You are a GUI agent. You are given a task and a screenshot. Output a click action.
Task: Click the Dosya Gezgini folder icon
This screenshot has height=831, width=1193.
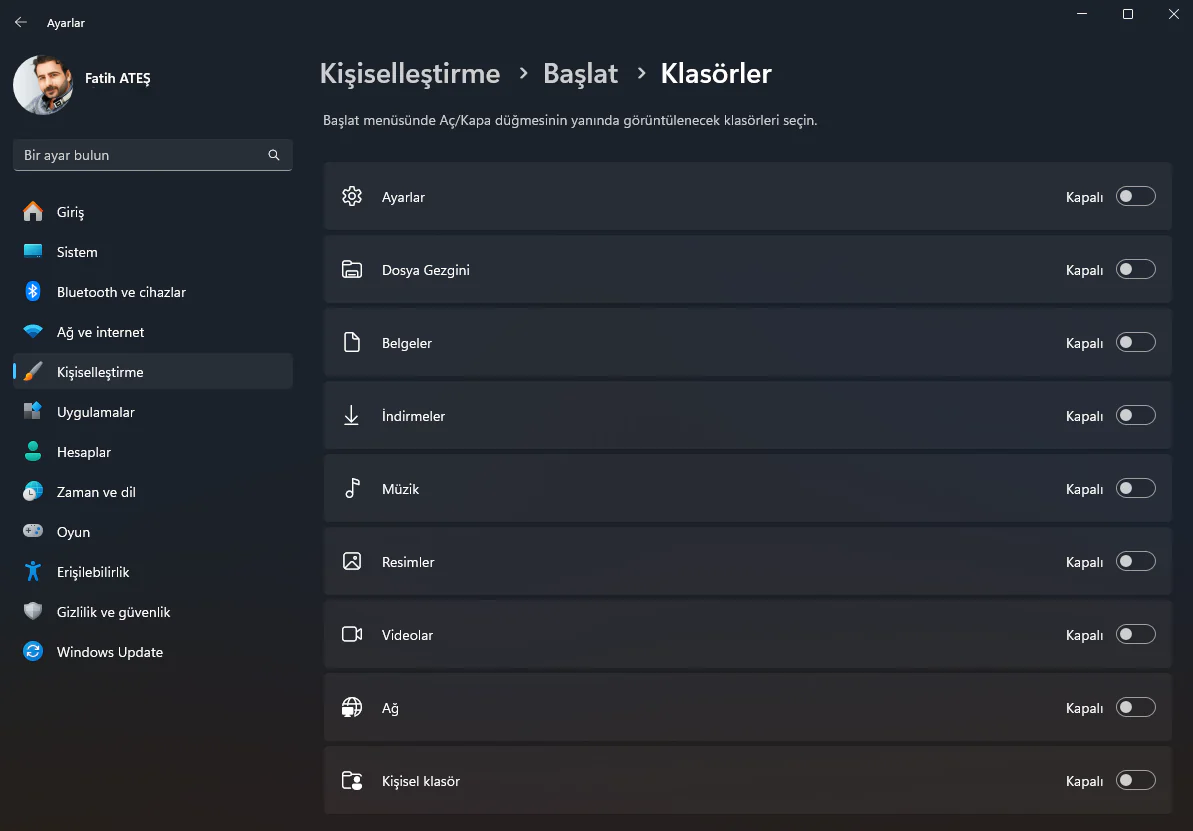click(352, 269)
